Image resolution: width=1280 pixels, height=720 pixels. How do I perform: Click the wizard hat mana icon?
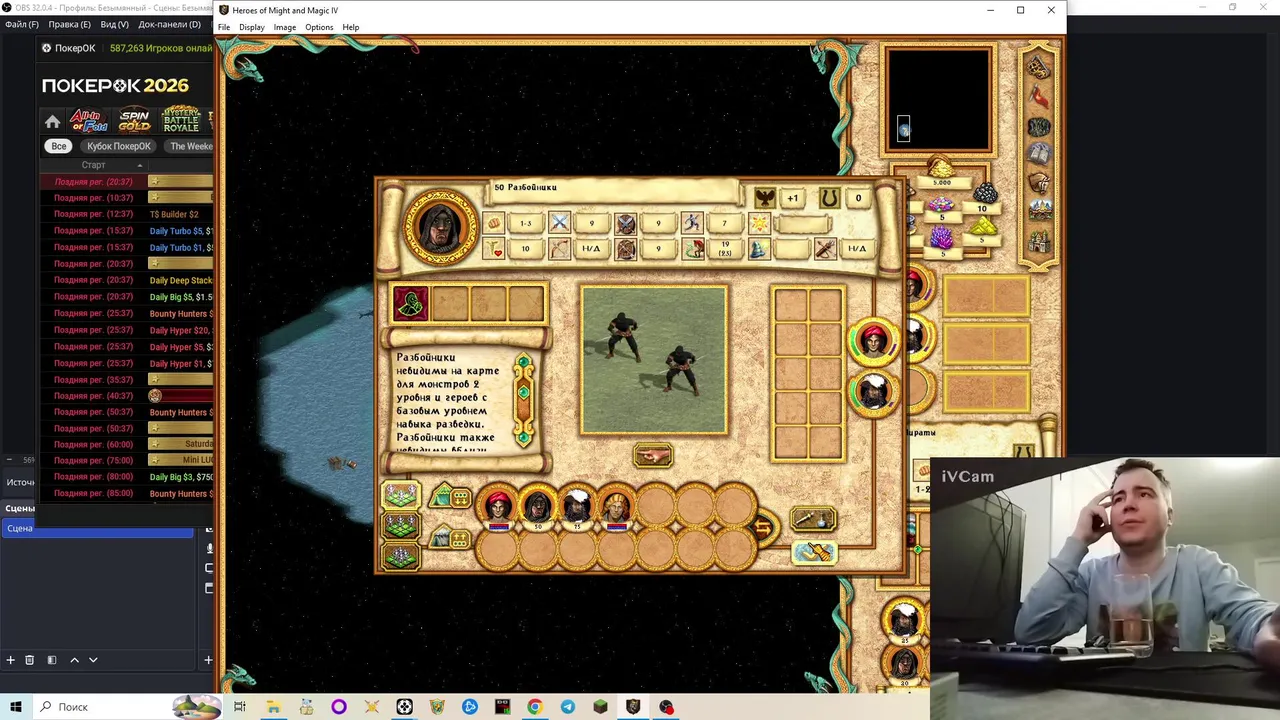pyautogui.click(x=758, y=248)
